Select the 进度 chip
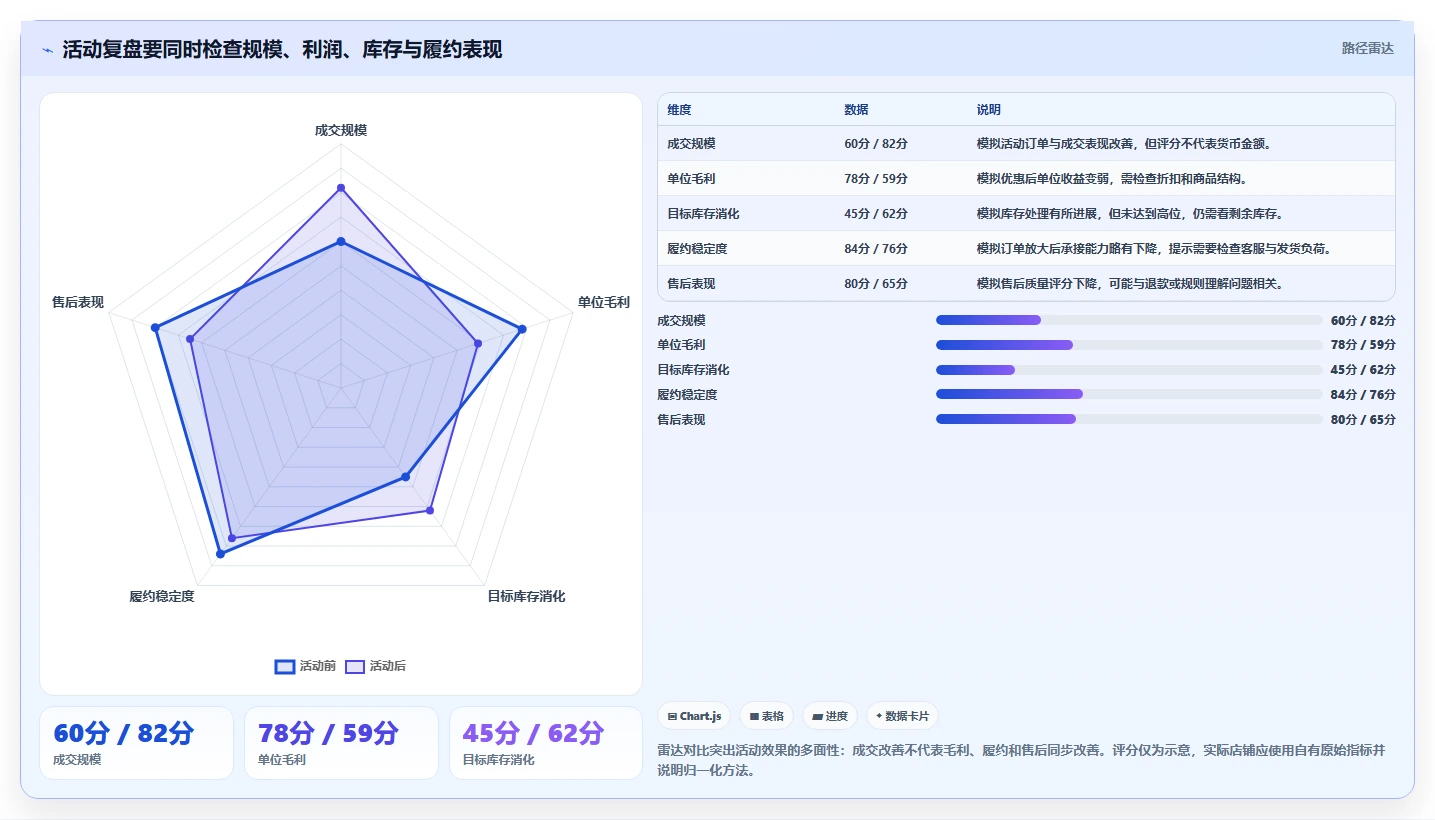Image resolution: width=1435 pixels, height=820 pixels. point(830,716)
